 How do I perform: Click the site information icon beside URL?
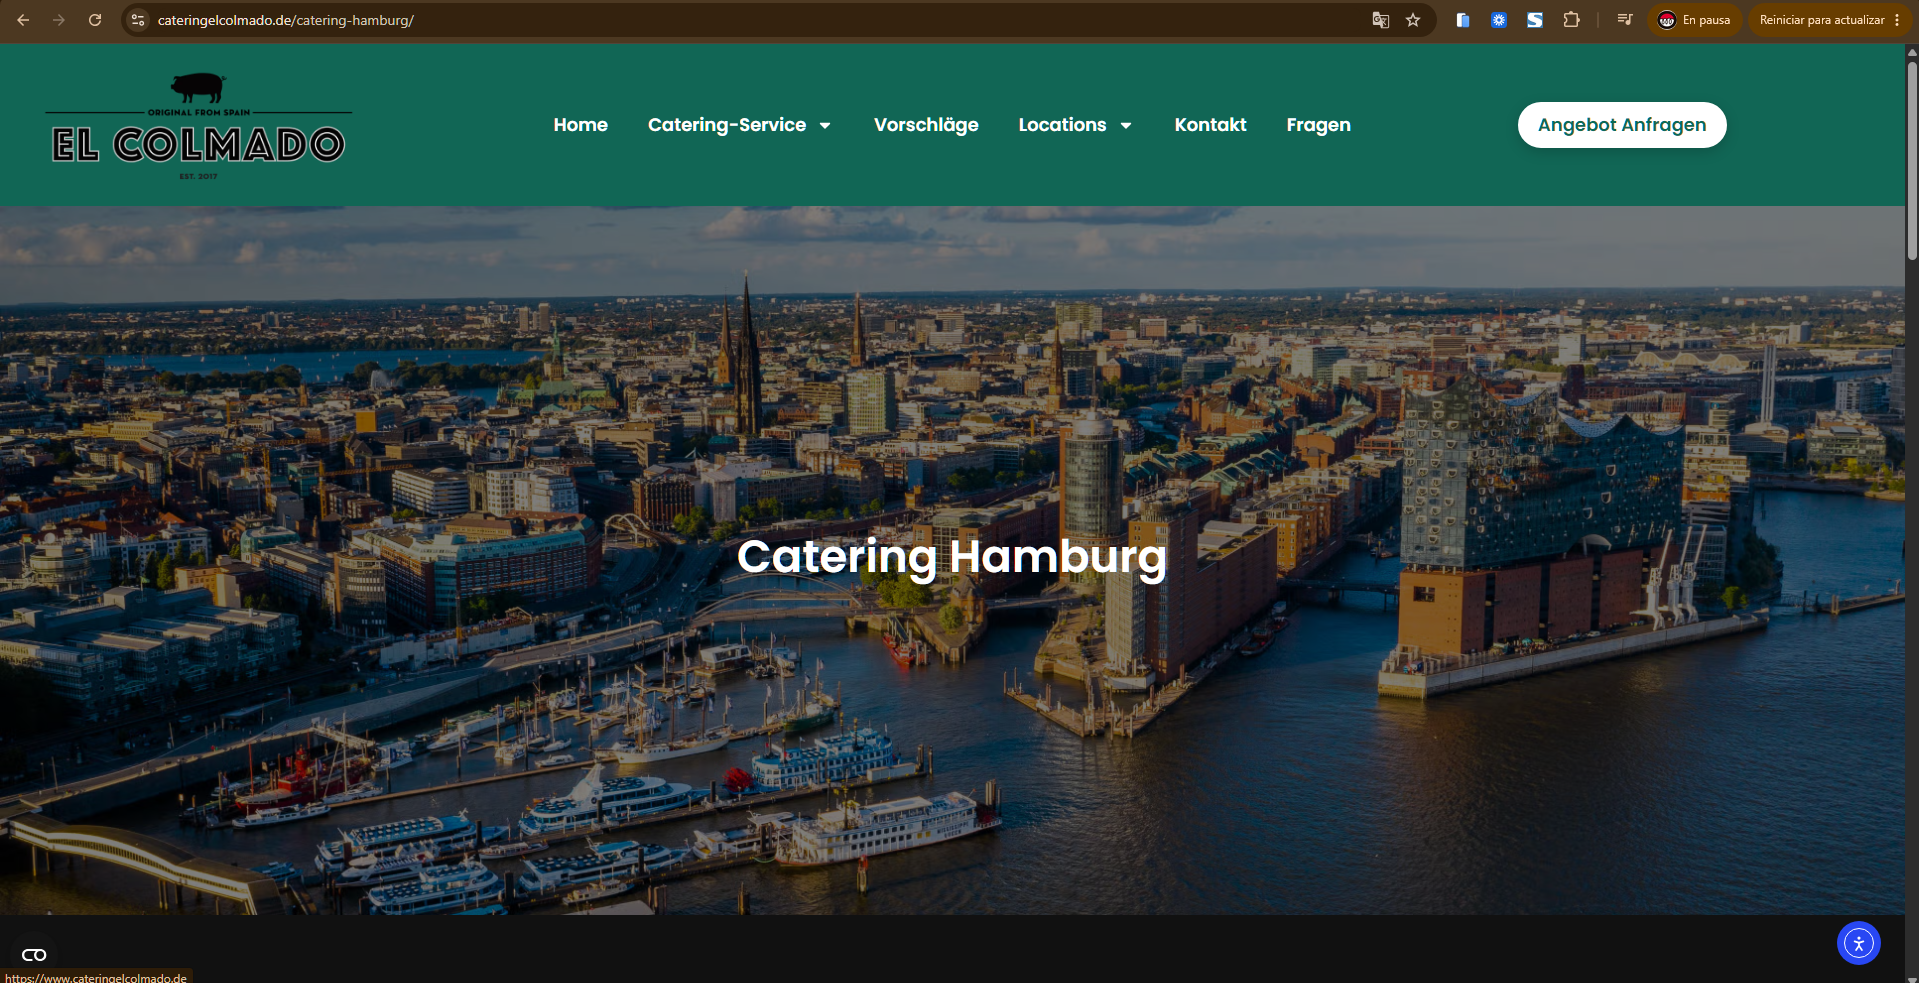click(138, 20)
